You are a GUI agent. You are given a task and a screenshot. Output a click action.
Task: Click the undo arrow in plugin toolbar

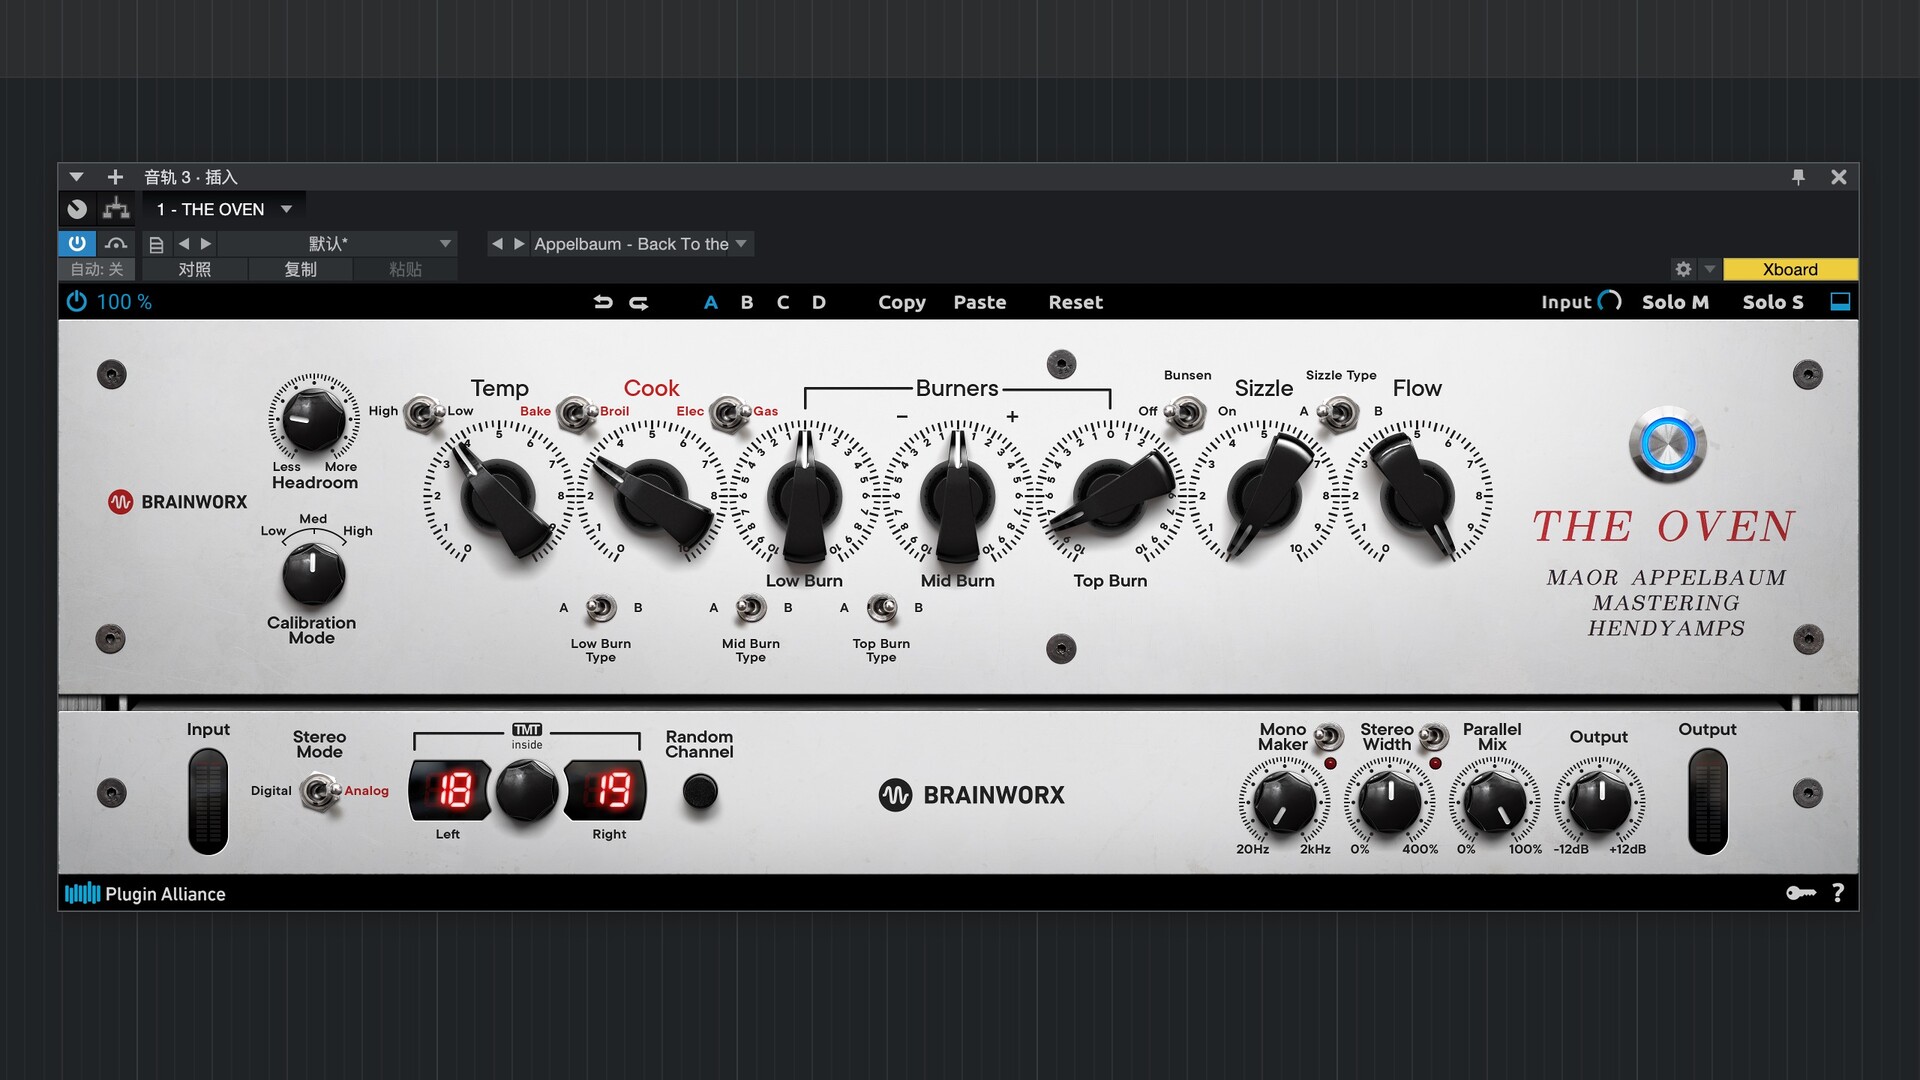click(603, 302)
